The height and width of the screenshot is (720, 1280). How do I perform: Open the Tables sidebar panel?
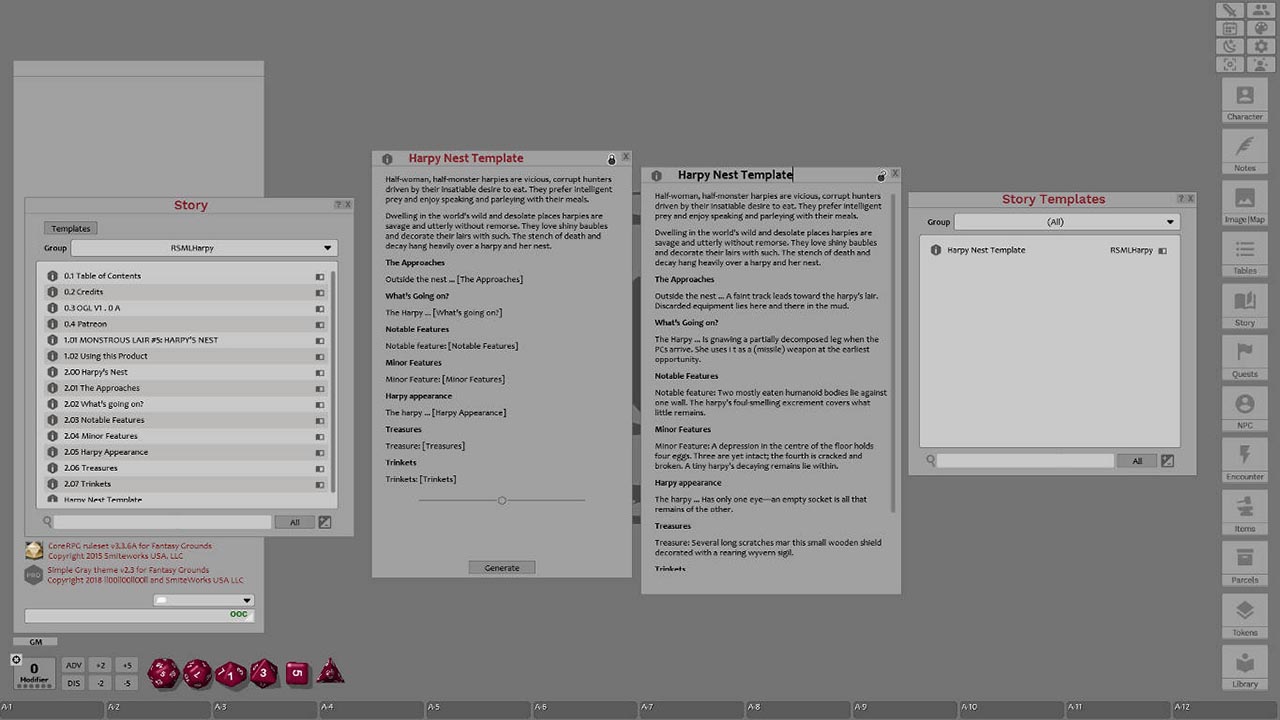click(1244, 255)
